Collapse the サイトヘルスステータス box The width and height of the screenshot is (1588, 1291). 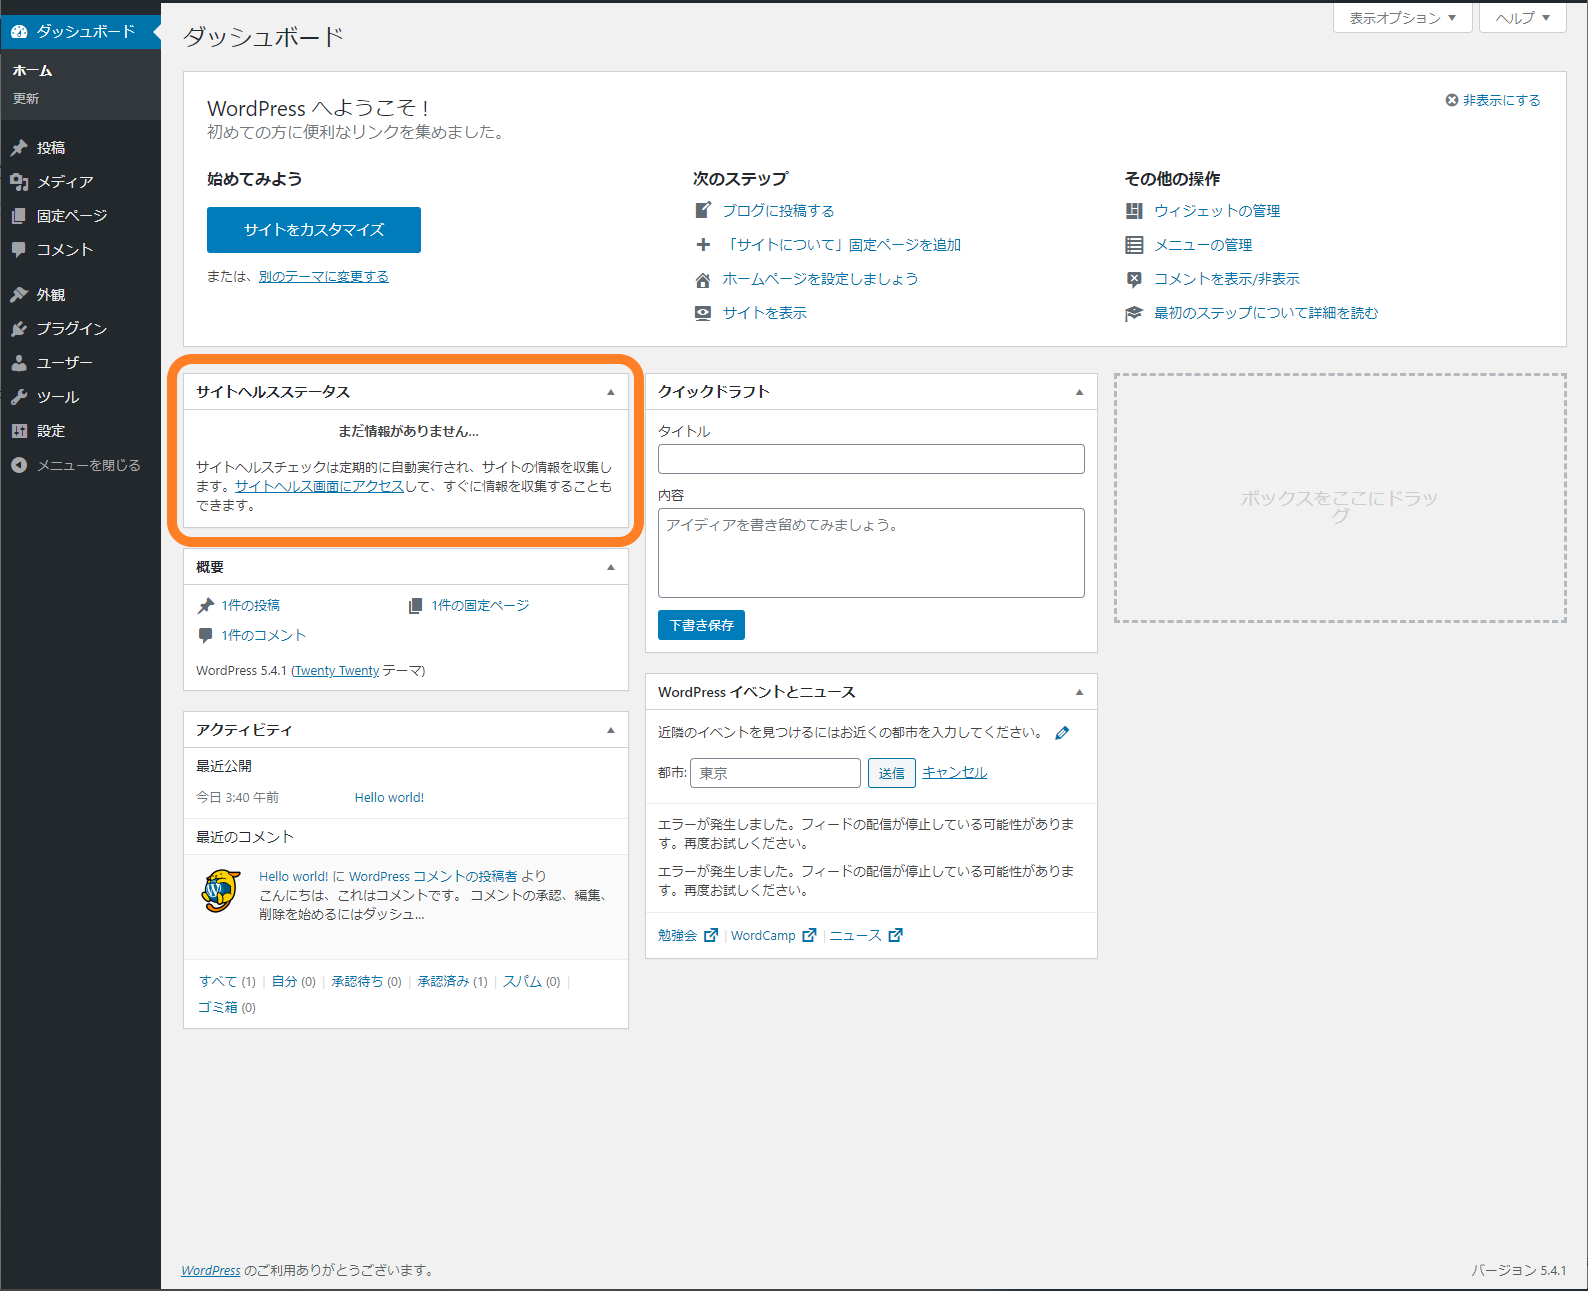point(611,392)
